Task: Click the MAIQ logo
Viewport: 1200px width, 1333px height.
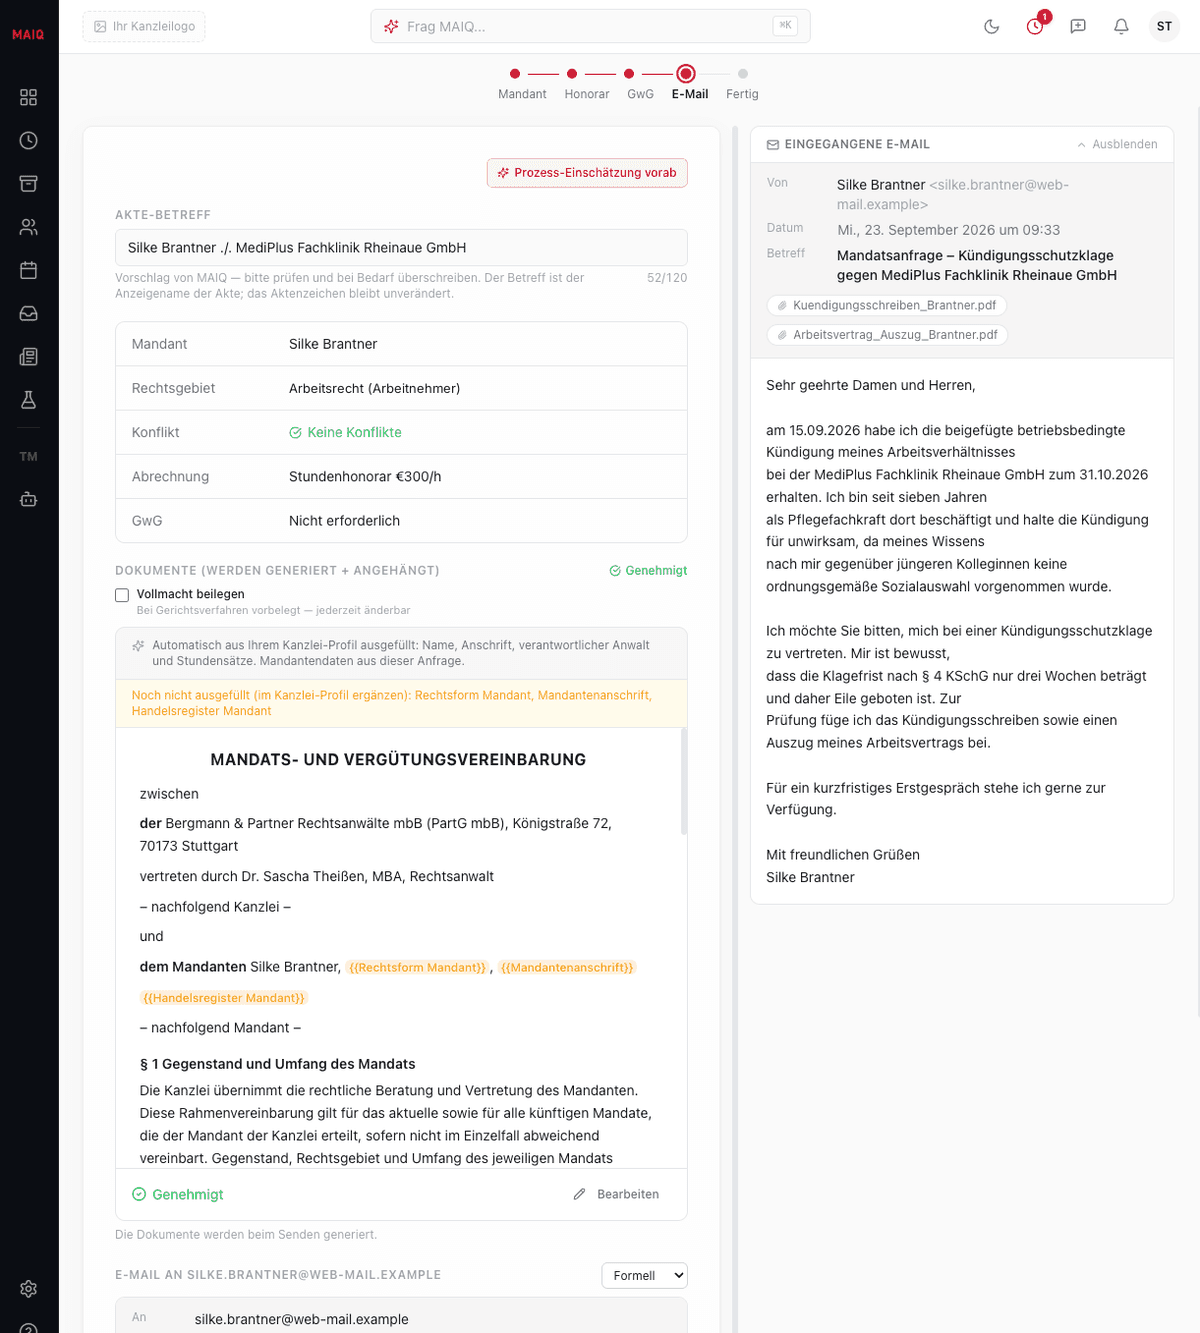Action: coord(28,35)
